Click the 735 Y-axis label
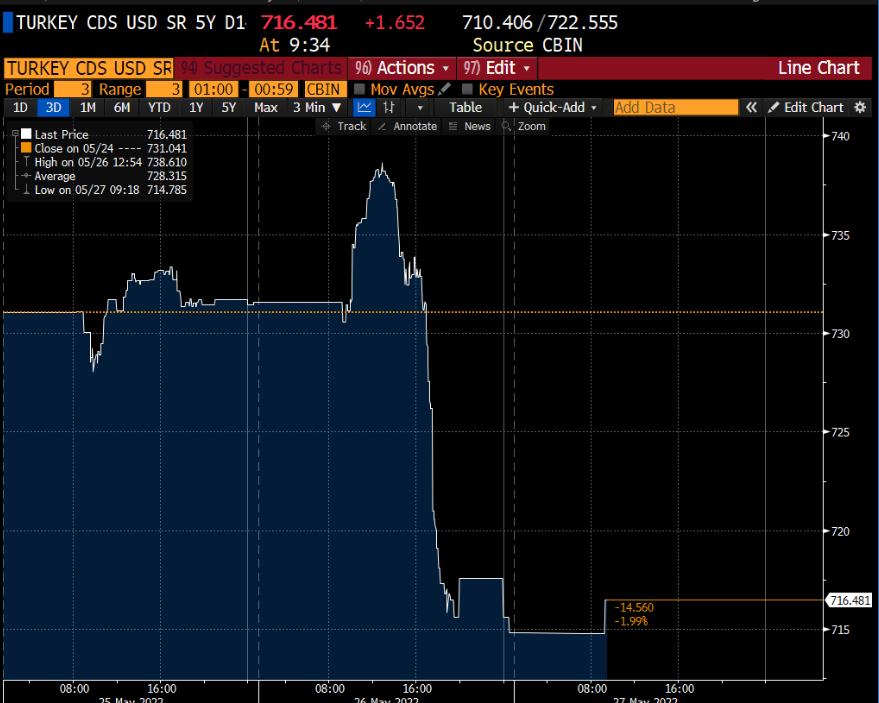879x703 pixels. 840,235
